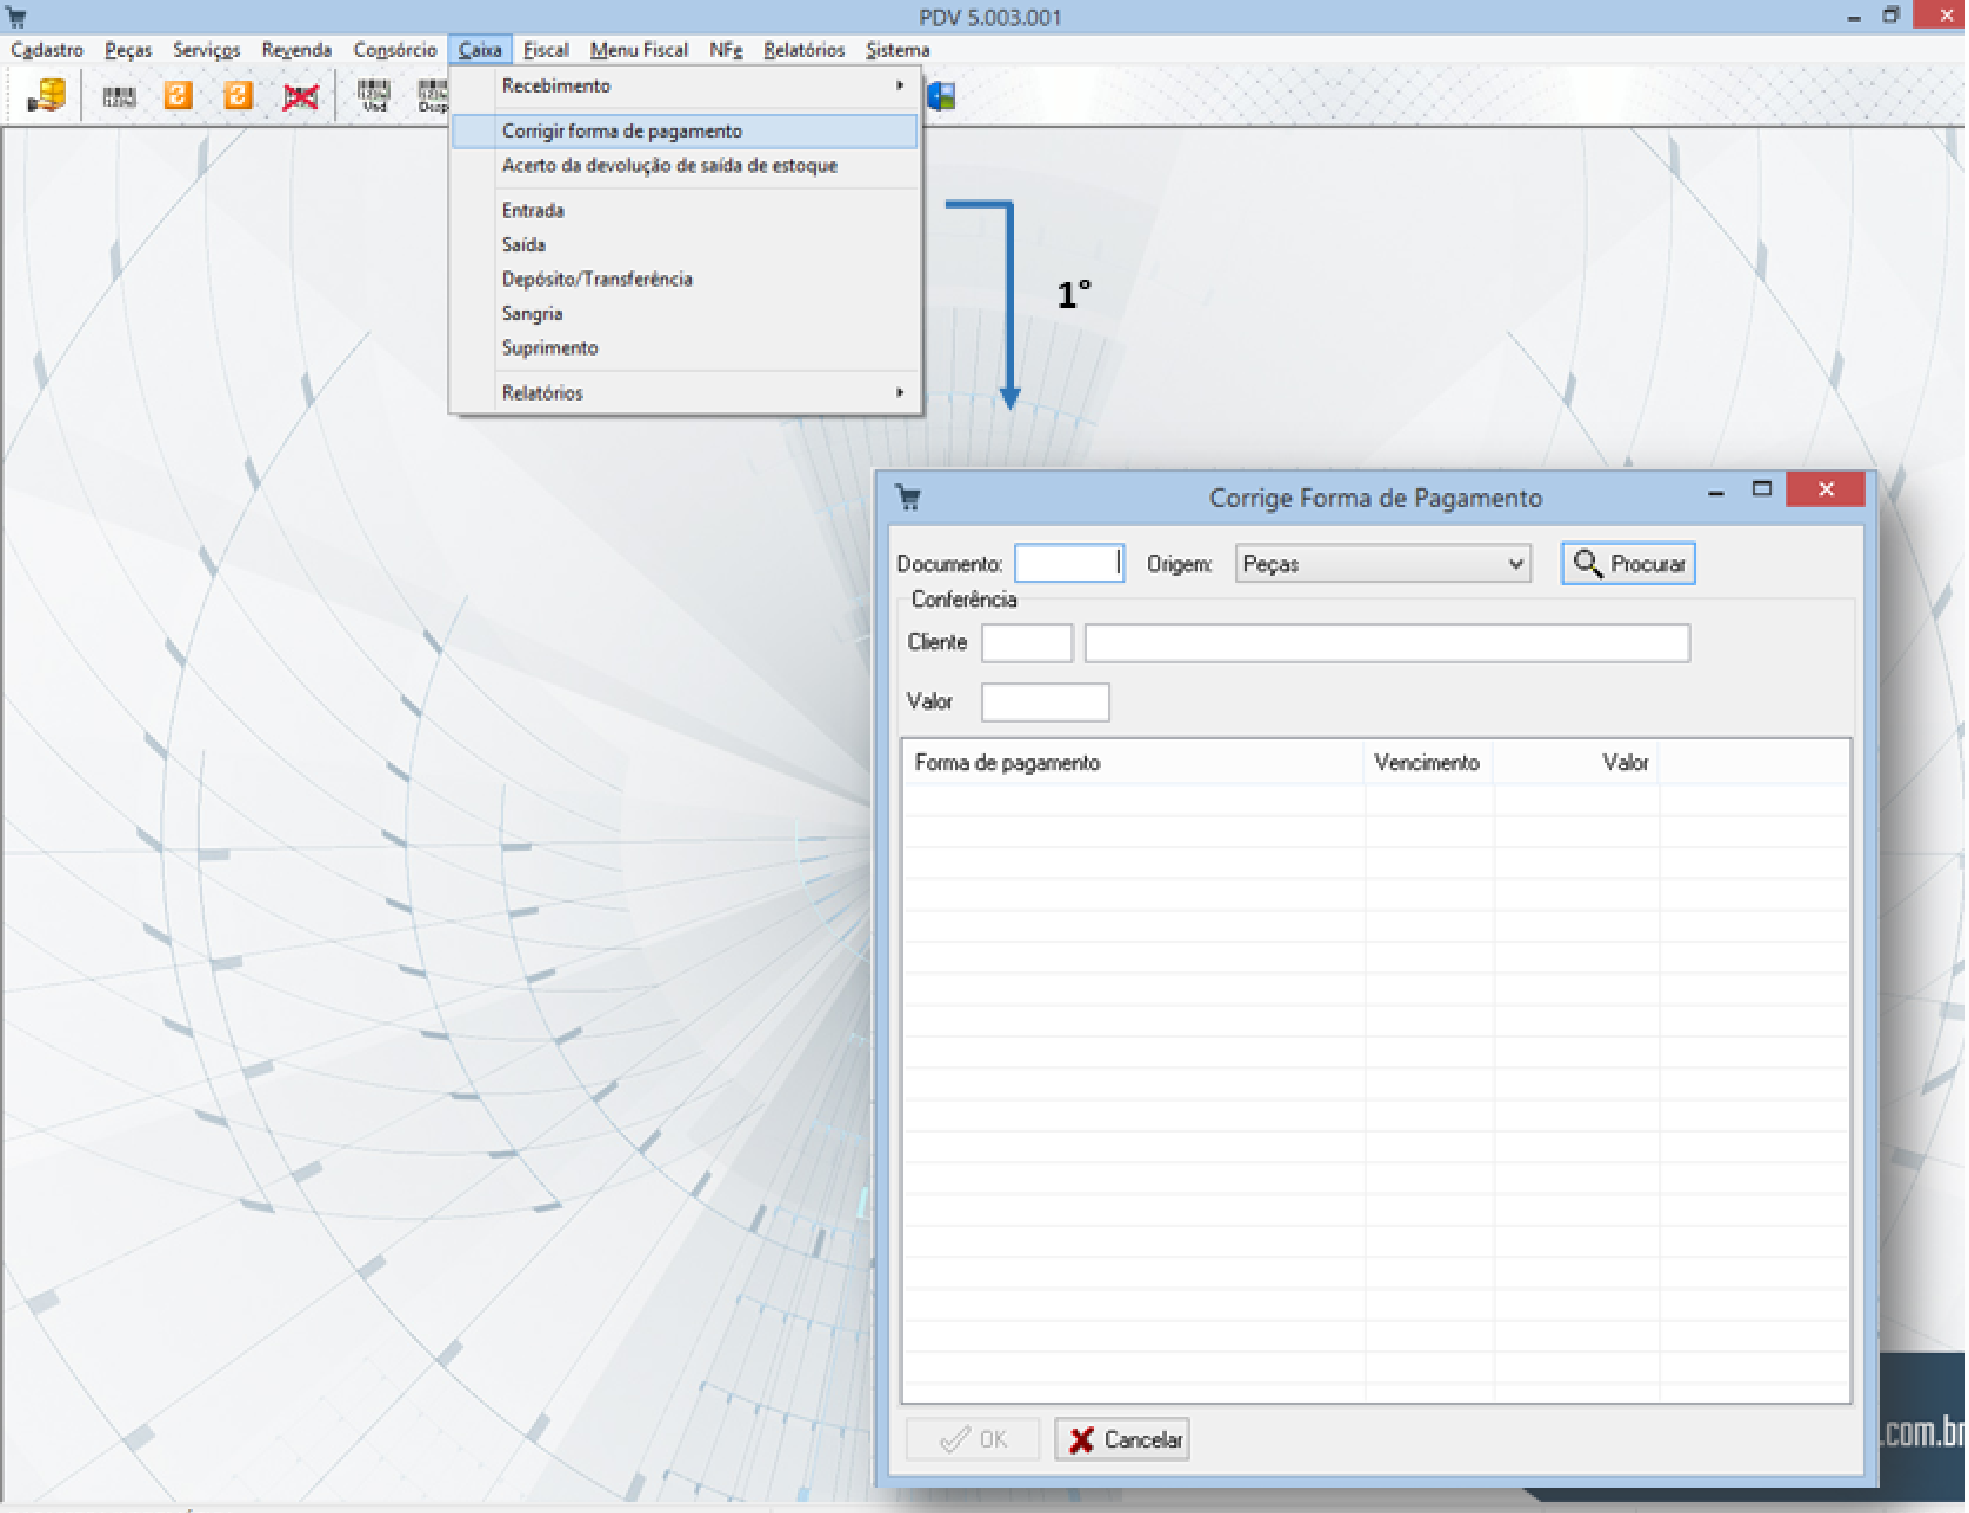Click the blue exit door toolbar icon
Viewport: 1969px width, 1513px height.
(x=941, y=96)
